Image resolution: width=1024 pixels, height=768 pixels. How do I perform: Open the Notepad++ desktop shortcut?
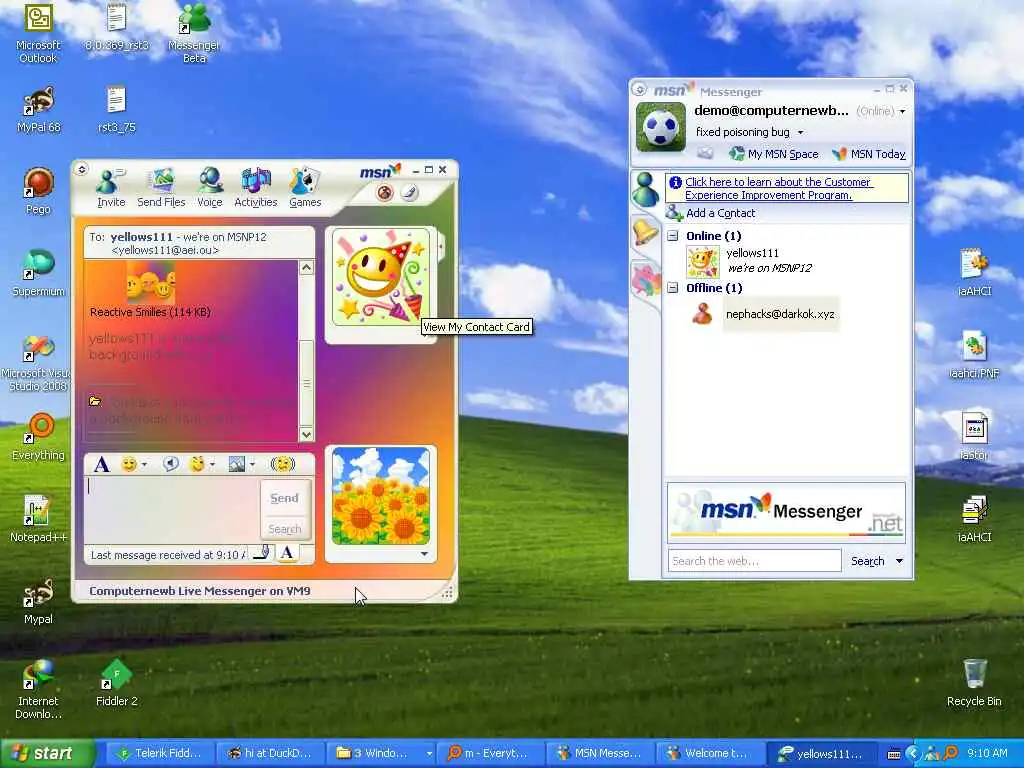(x=38, y=519)
